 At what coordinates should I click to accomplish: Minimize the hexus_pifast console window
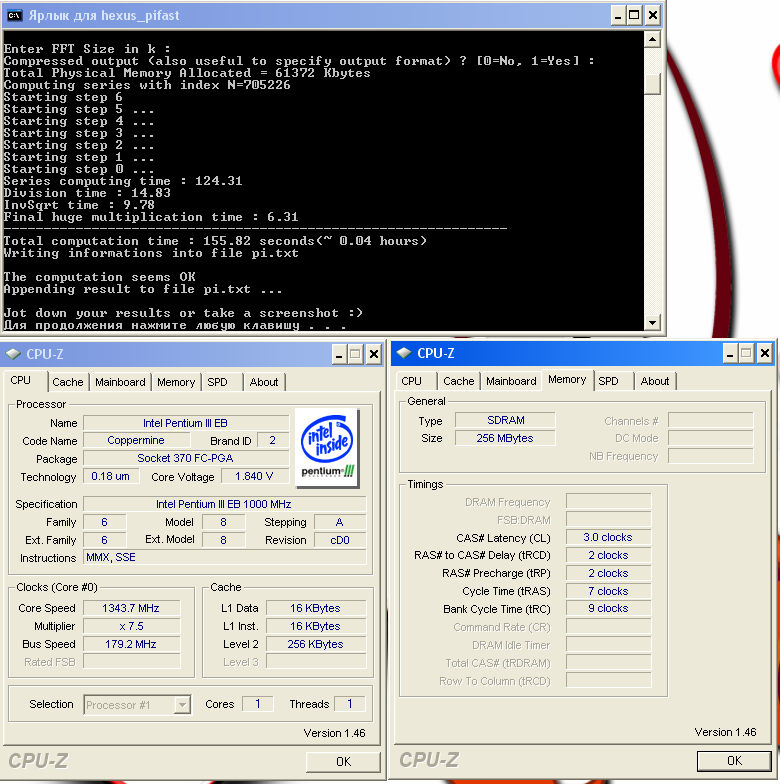click(618, 16)
